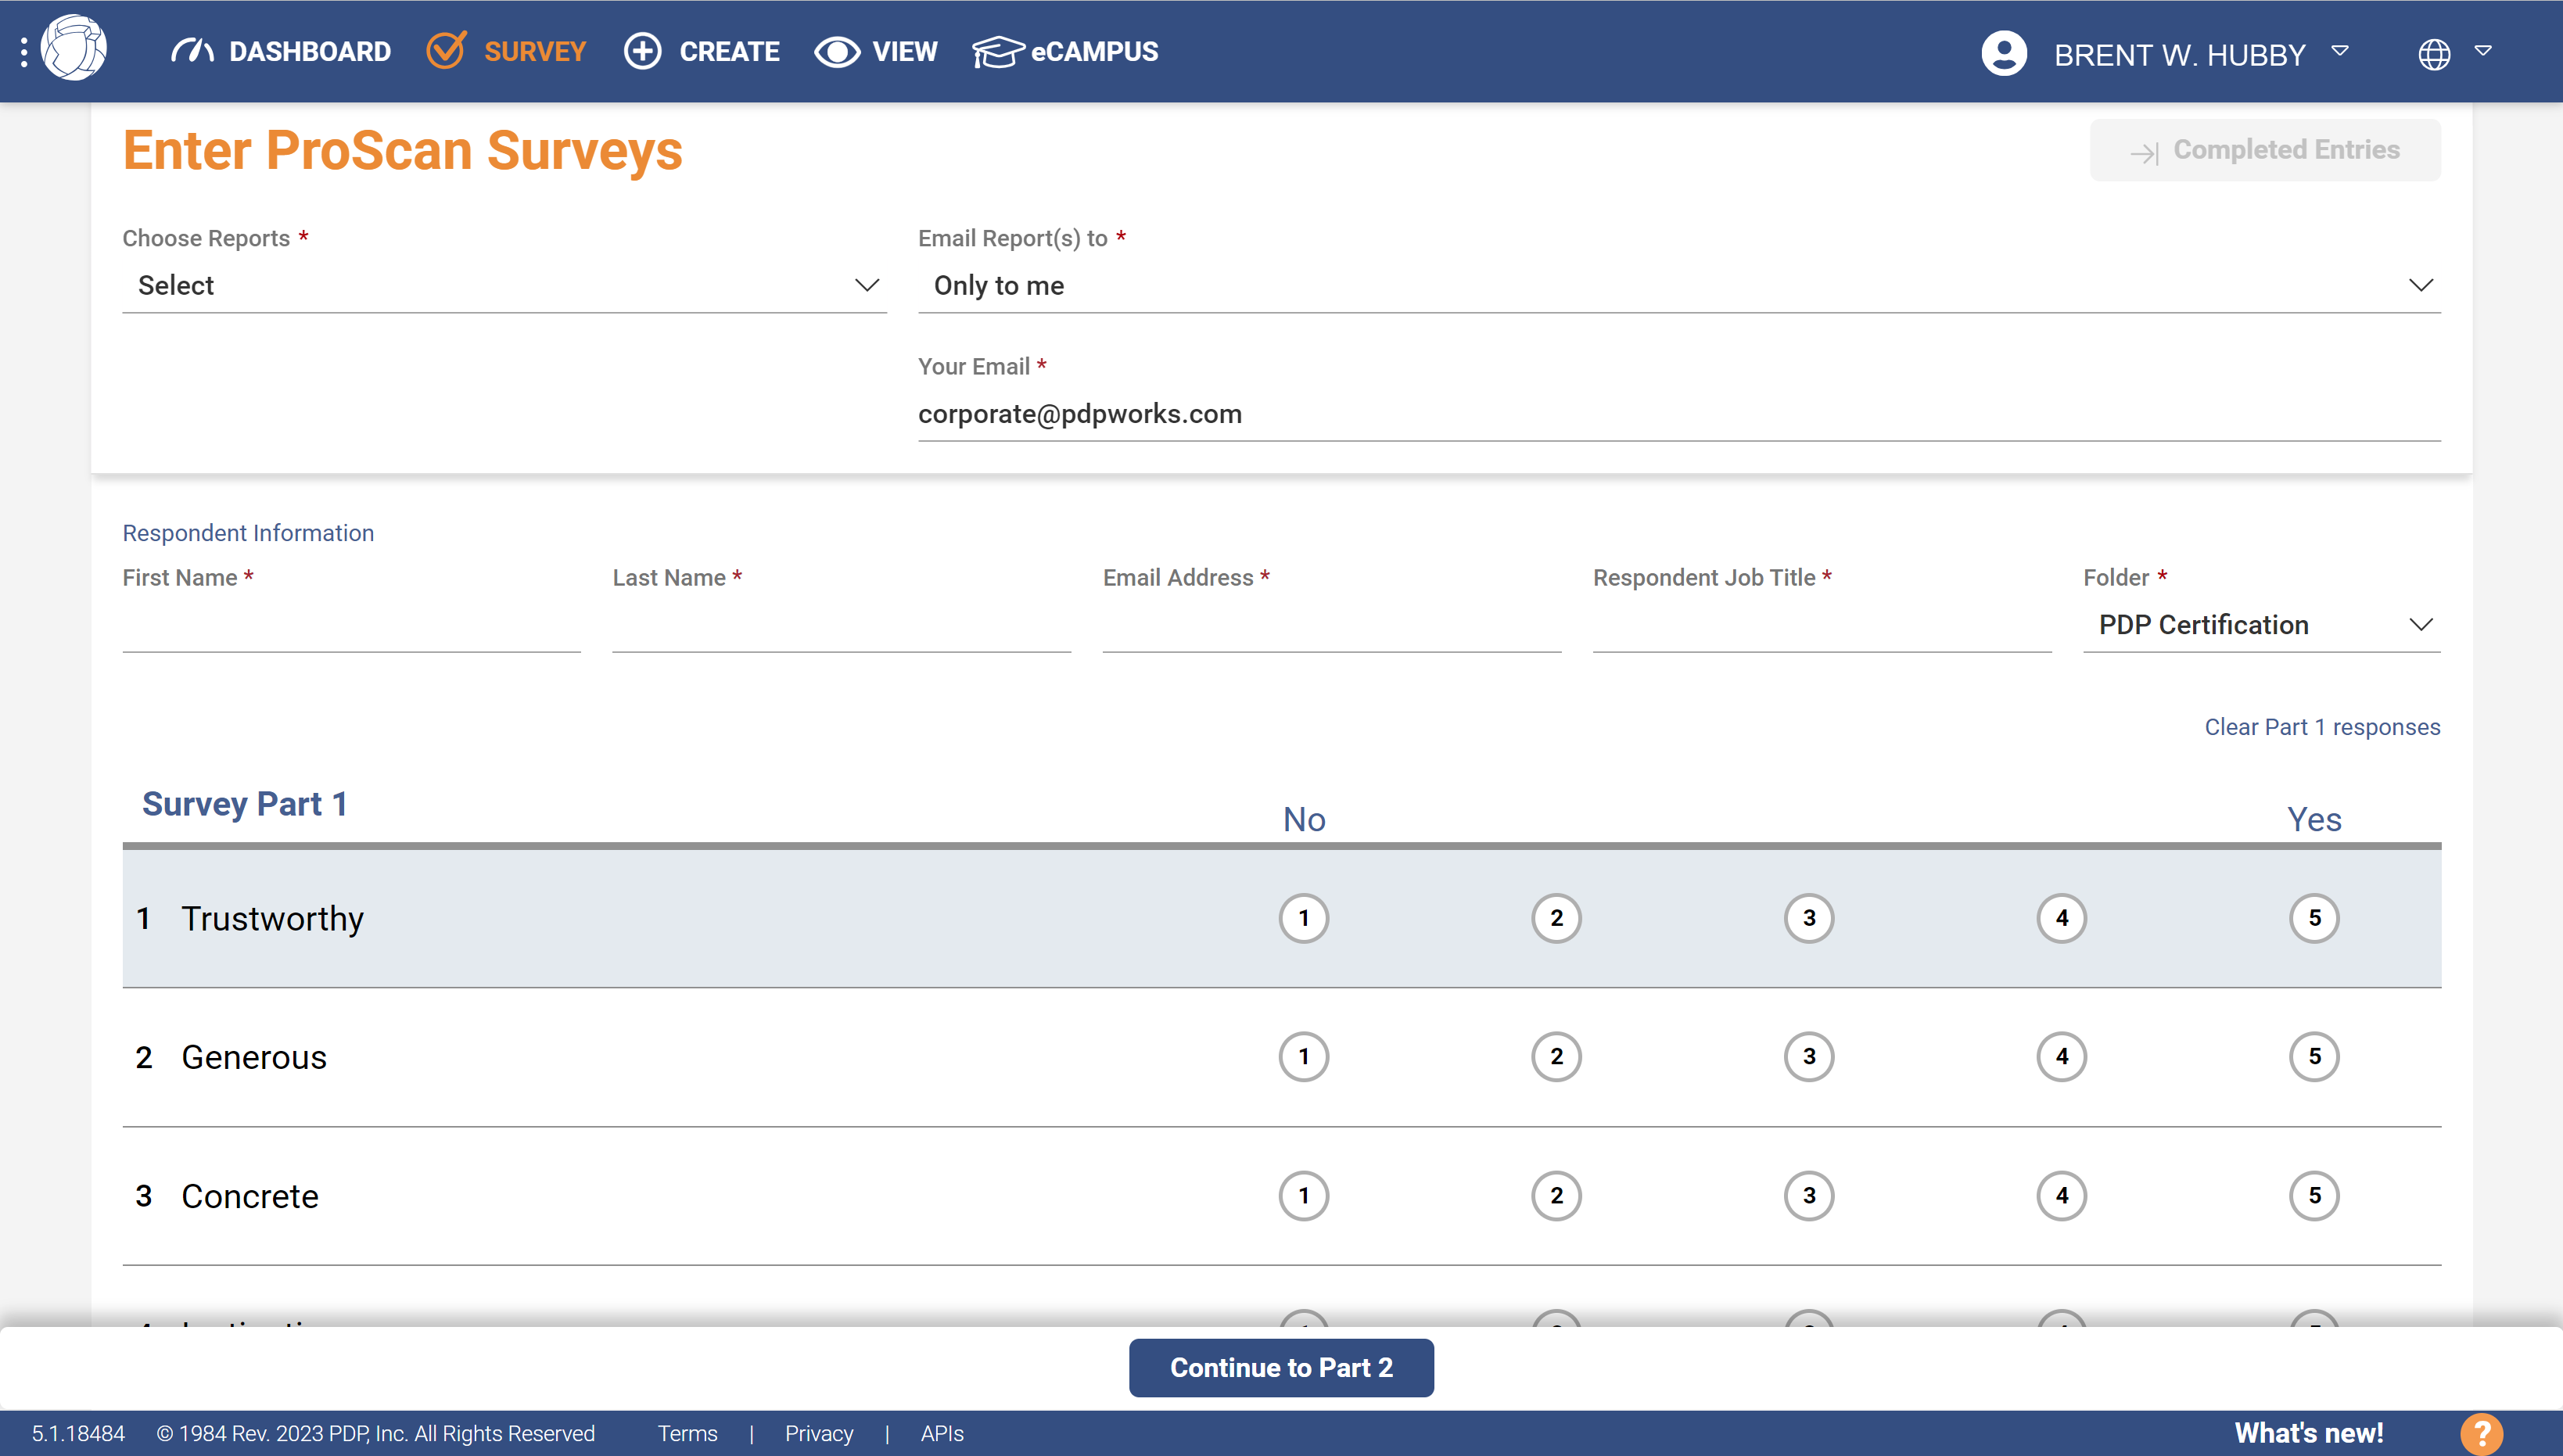The width and height of the screenshot is (2563, 1456).
Task: Expand the BRENT W. HUBBY account menu
Action: (2341, 52)
